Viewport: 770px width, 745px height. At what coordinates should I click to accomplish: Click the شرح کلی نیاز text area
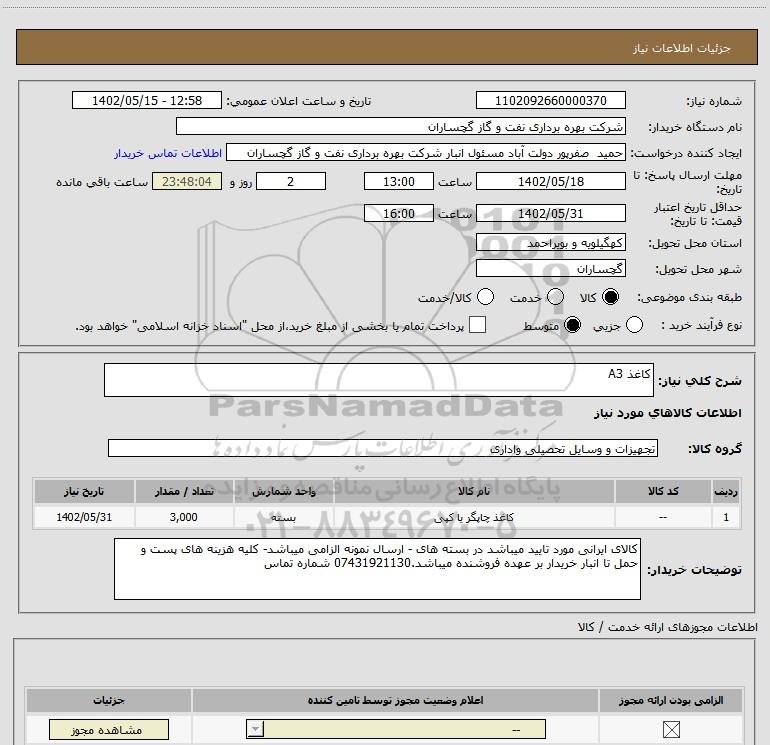click(x=379, y=380)
